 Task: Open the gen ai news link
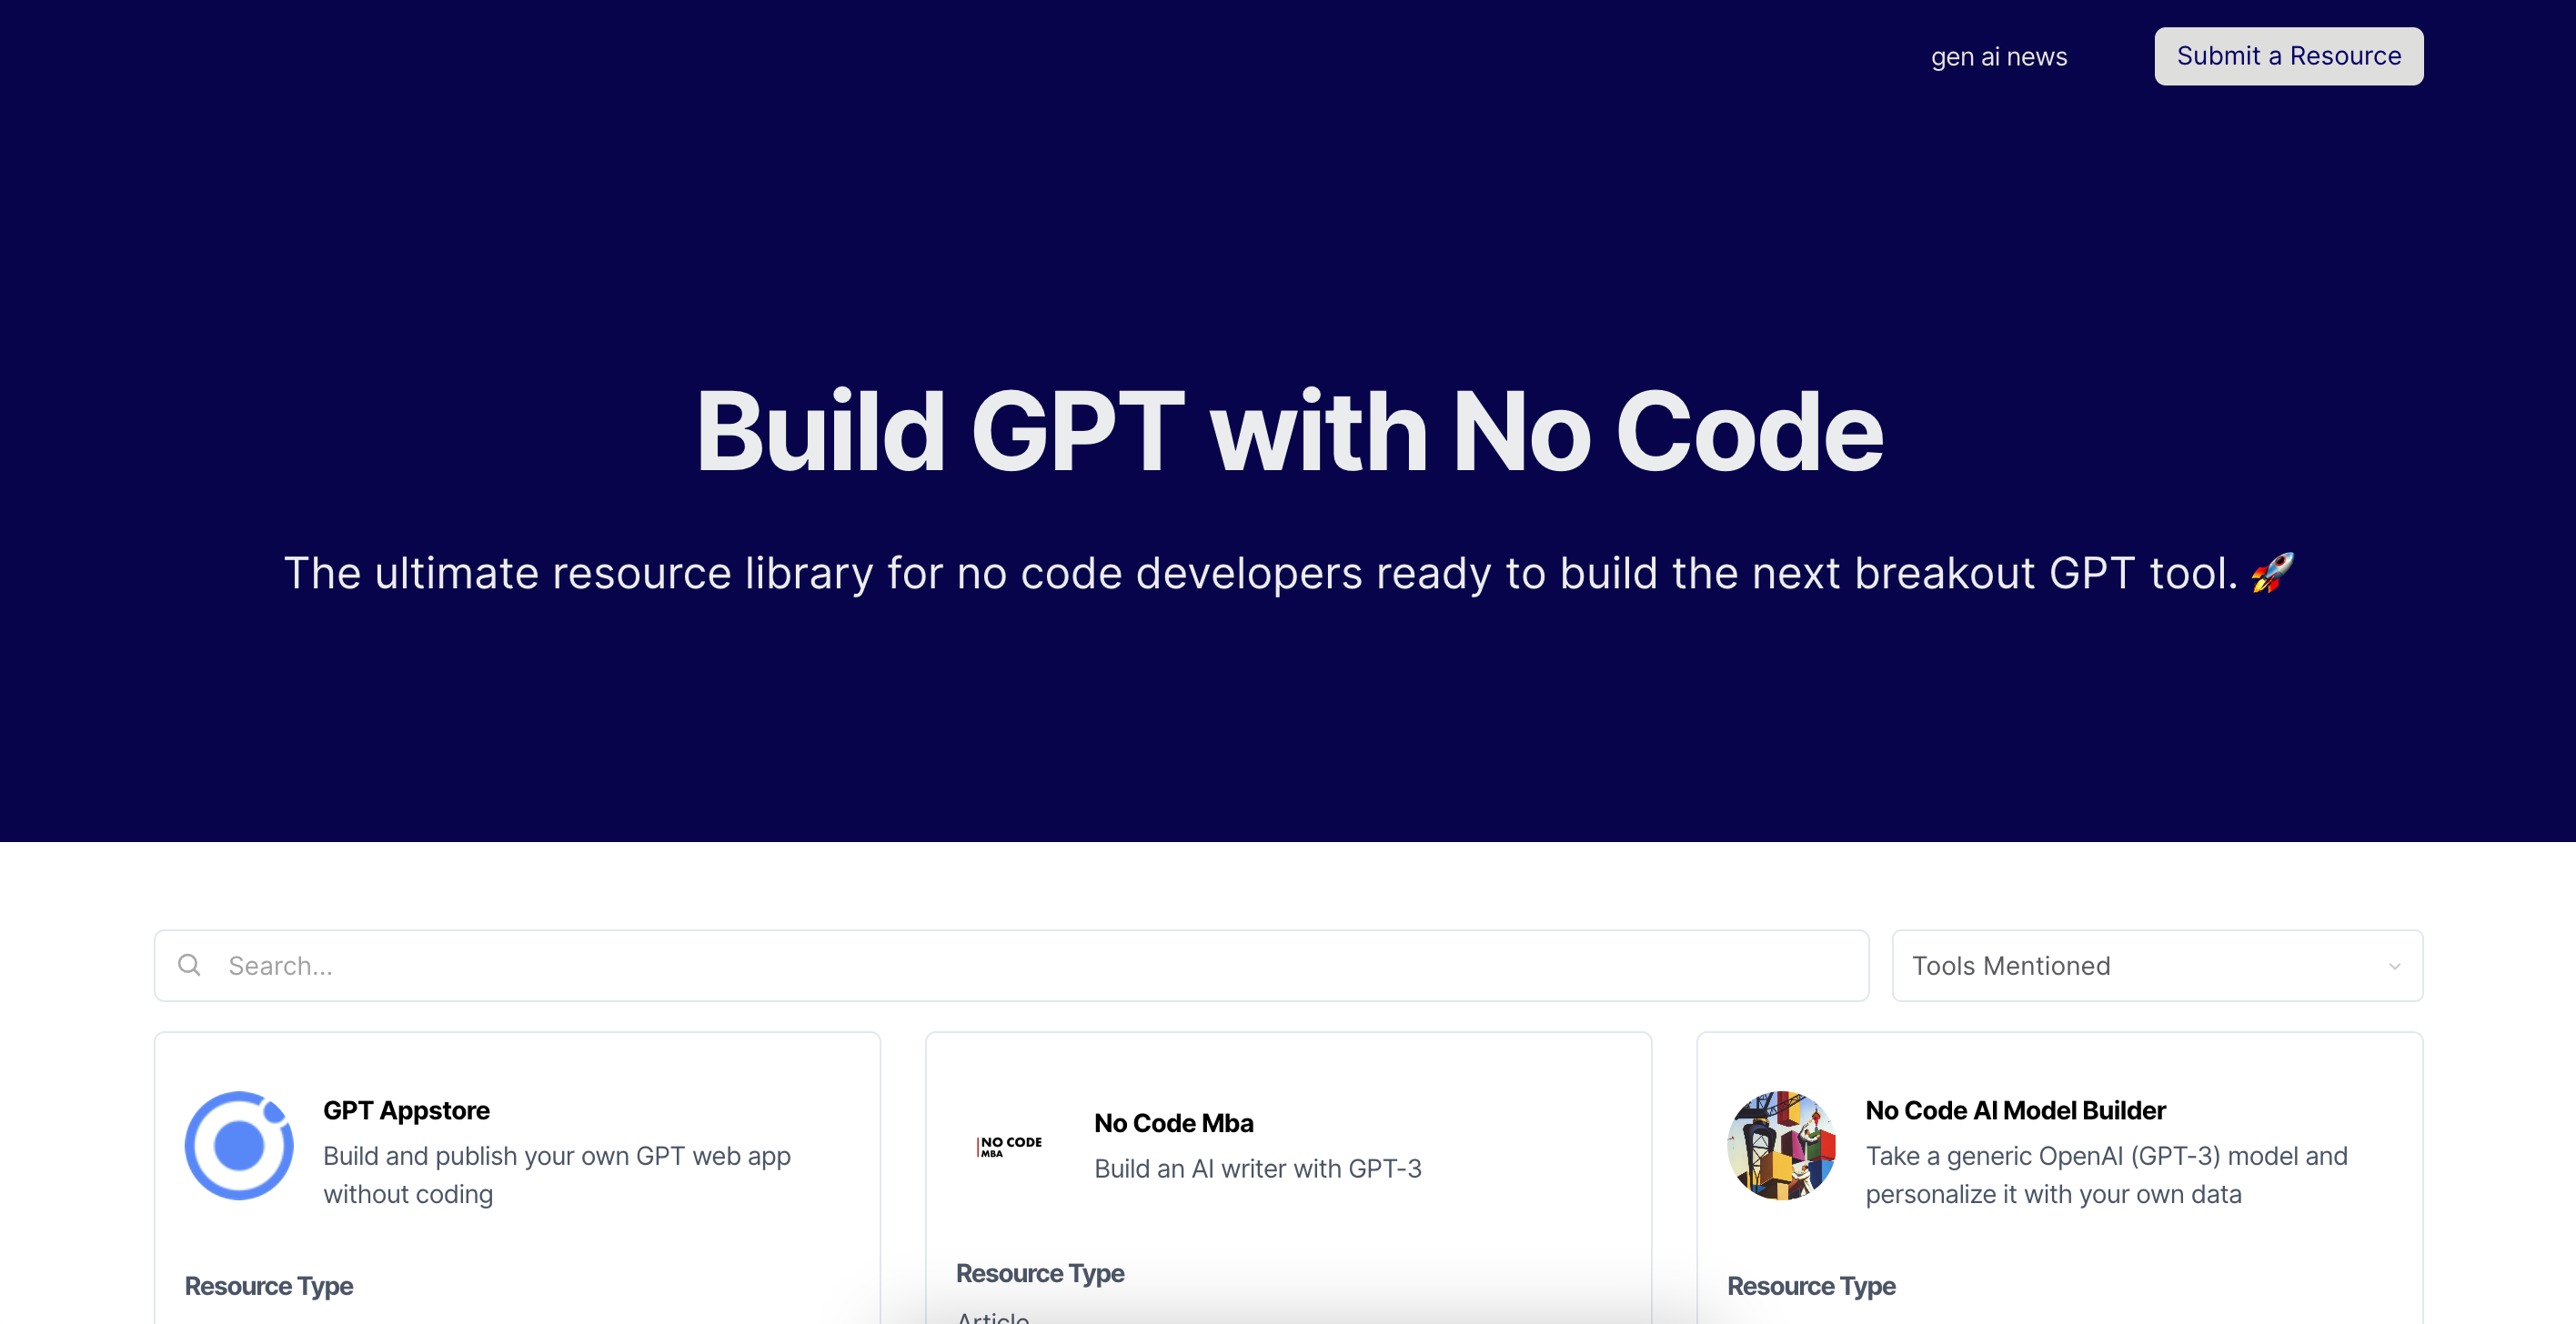pos(1998,57)
